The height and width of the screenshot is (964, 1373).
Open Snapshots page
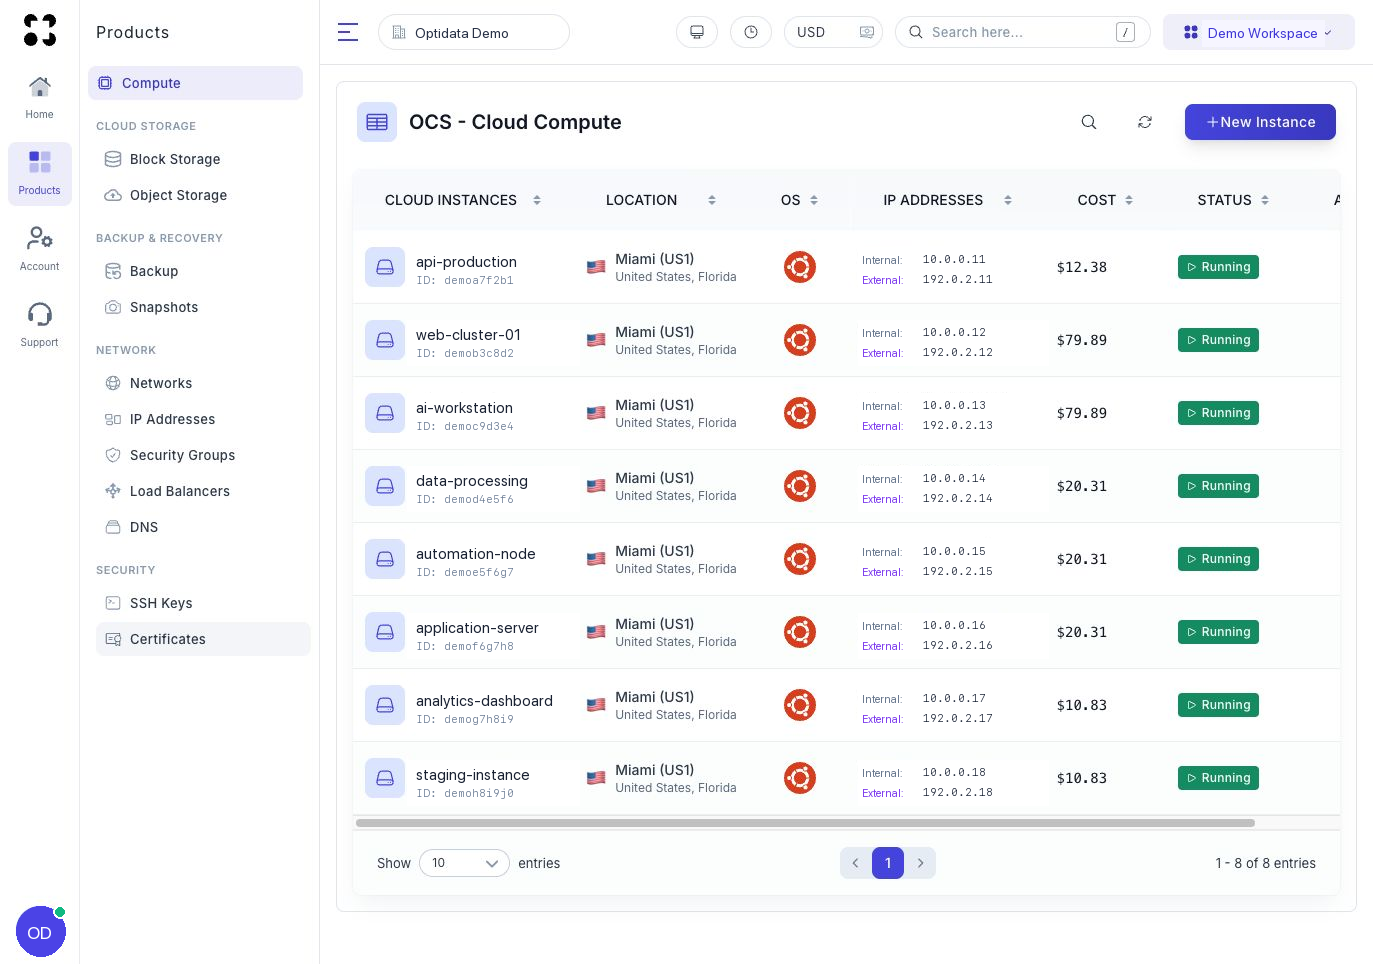coord(203,307)
